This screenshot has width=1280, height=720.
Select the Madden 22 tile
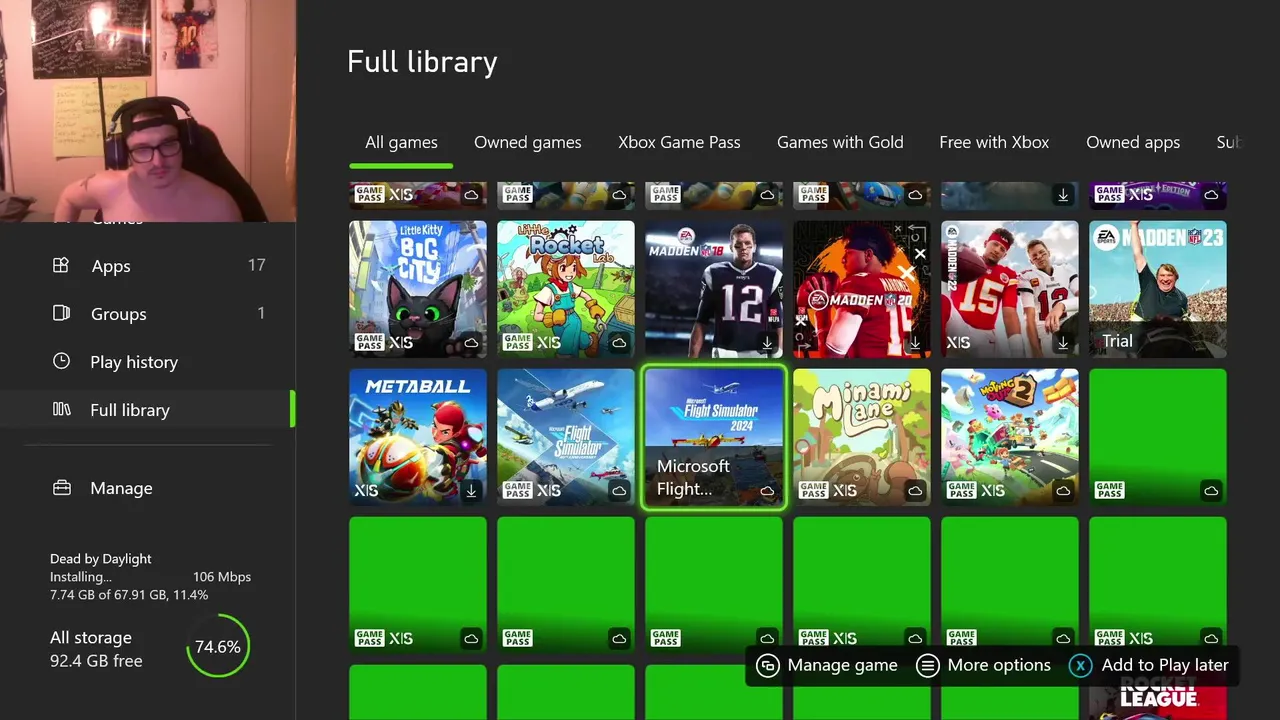coord(1010,289)
